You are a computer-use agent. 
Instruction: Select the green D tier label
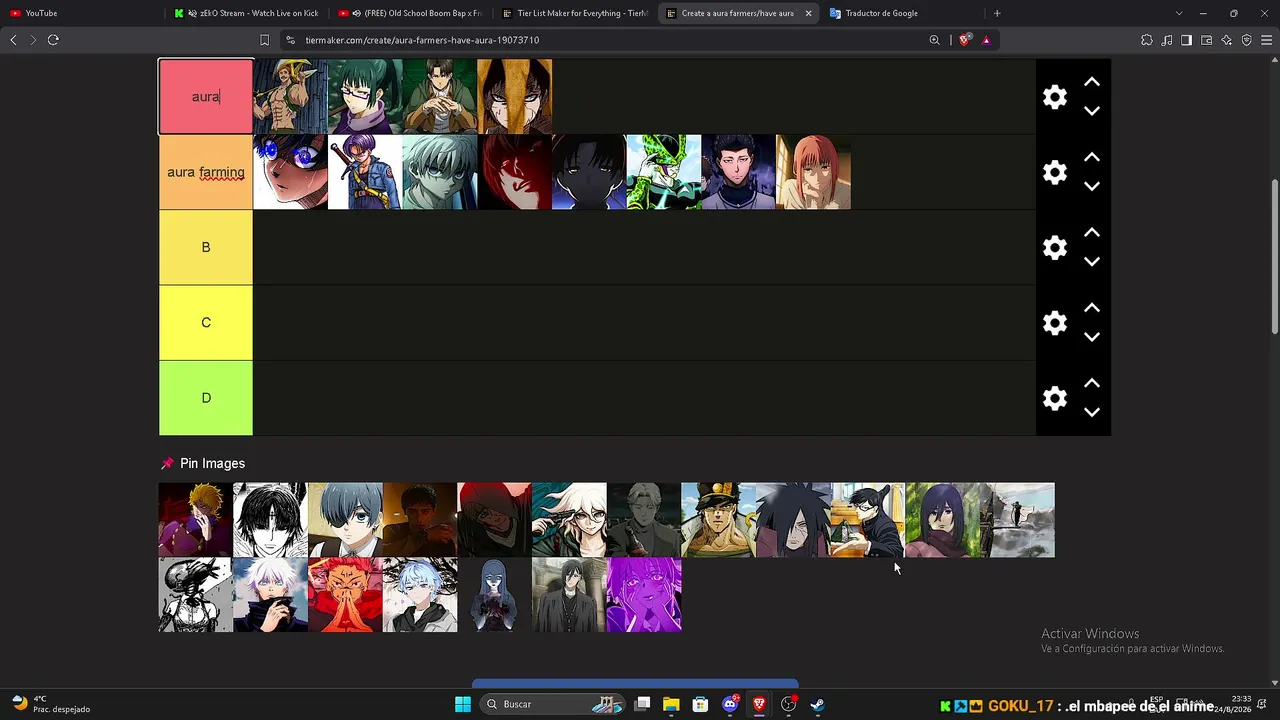[206, 398]
